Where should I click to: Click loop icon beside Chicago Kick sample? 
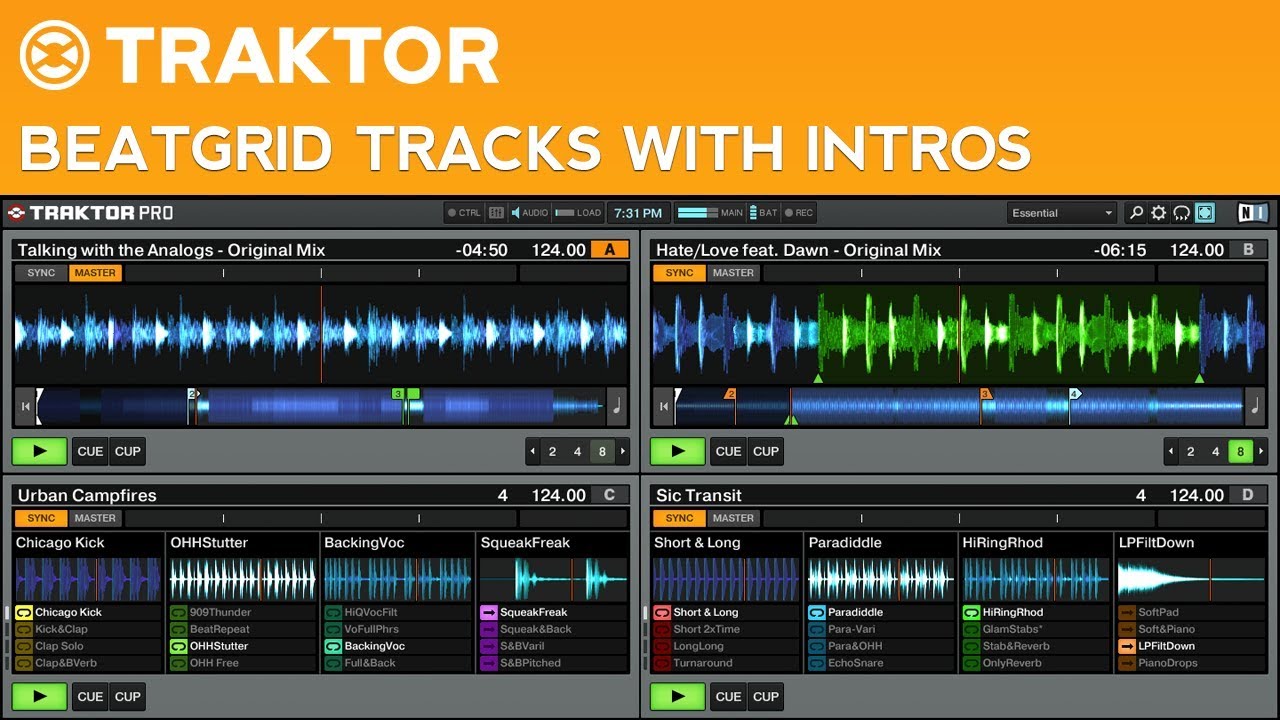(24, 612)
